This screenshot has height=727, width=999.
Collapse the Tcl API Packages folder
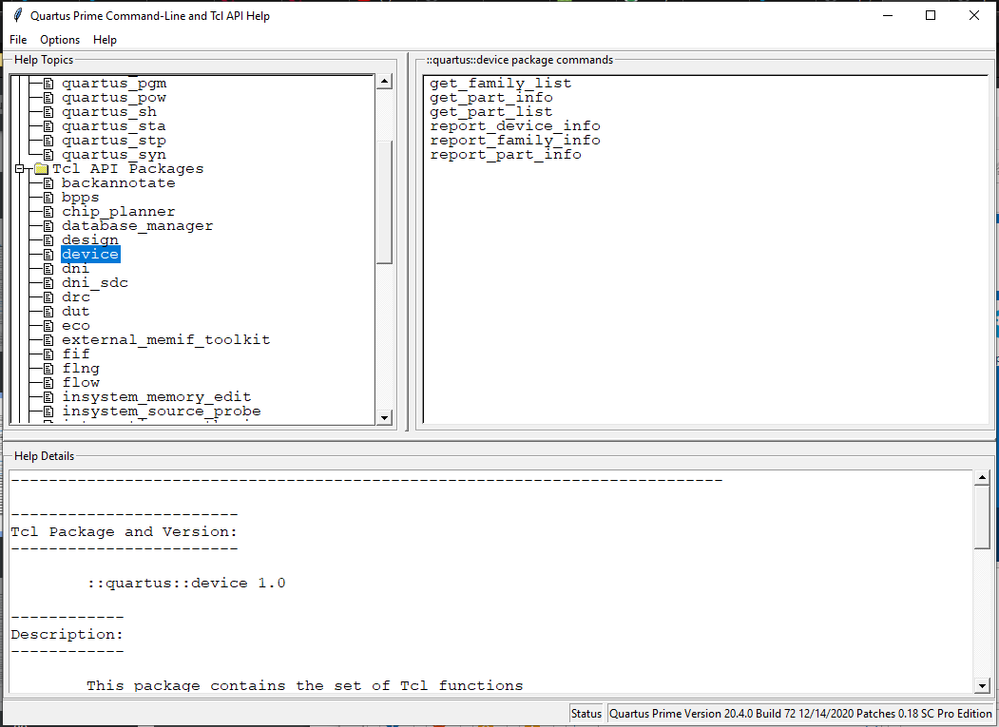pyautogui.click(x=20, y=169)
